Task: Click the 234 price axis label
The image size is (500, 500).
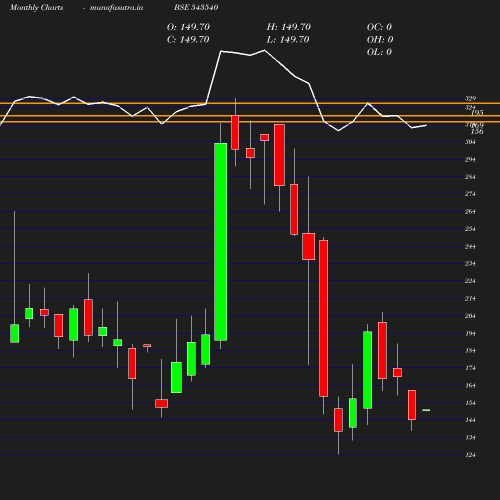Action: [470, 263]
